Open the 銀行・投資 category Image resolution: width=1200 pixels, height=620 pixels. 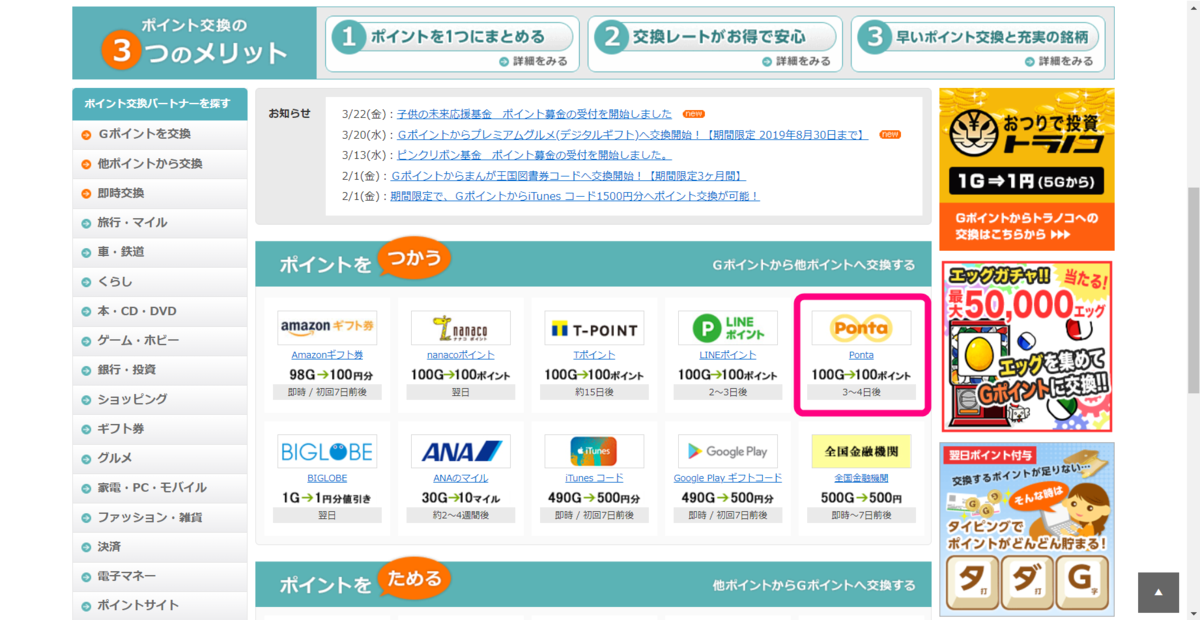(160, 370)
